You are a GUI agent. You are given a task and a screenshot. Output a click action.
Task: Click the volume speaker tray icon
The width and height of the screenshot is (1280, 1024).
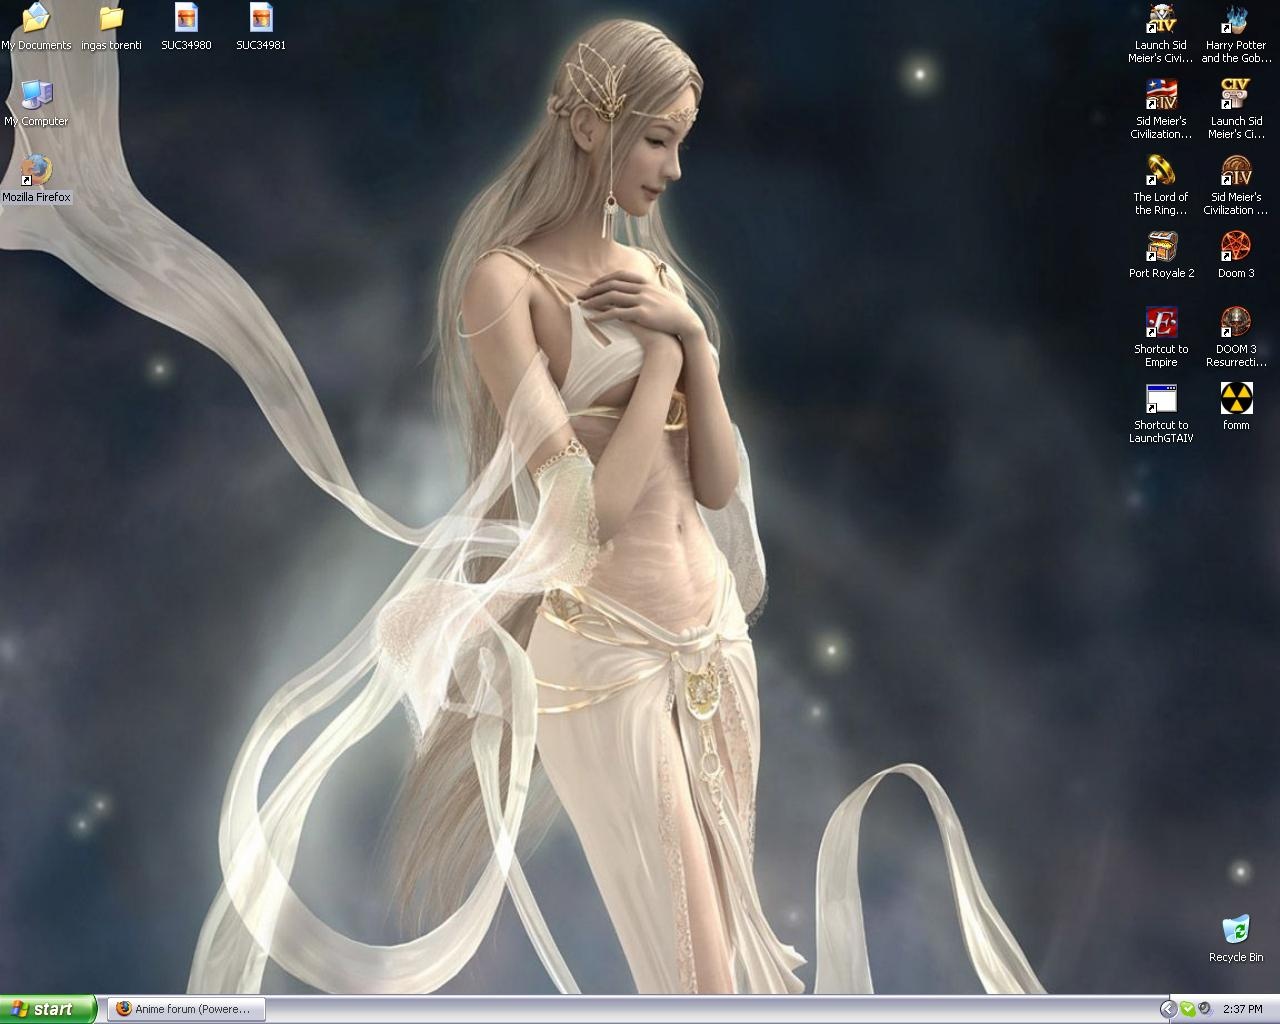(x=1205, y=1009)
